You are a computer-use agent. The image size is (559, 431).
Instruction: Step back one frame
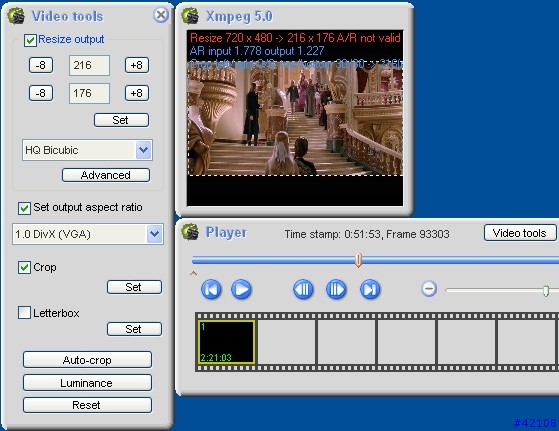(x=303, y=289)
